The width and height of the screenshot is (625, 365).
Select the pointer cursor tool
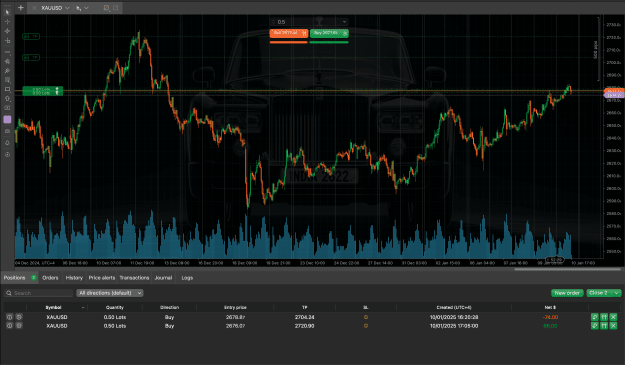tap(7, 12)
